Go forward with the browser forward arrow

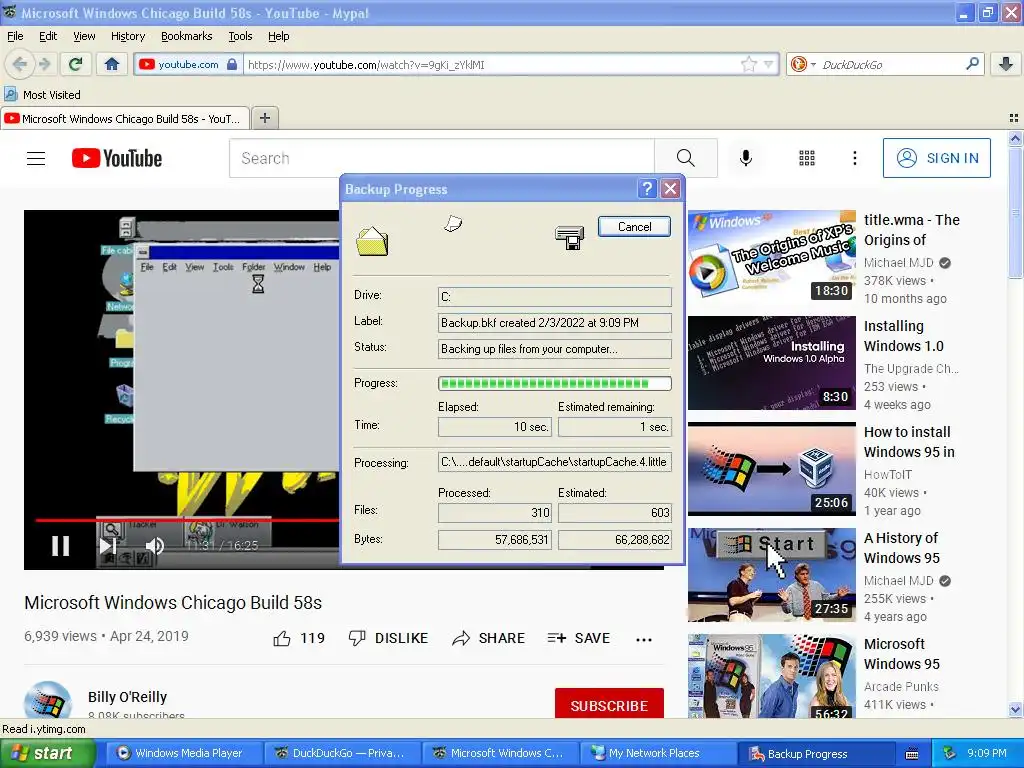click(x=44, y=64)
